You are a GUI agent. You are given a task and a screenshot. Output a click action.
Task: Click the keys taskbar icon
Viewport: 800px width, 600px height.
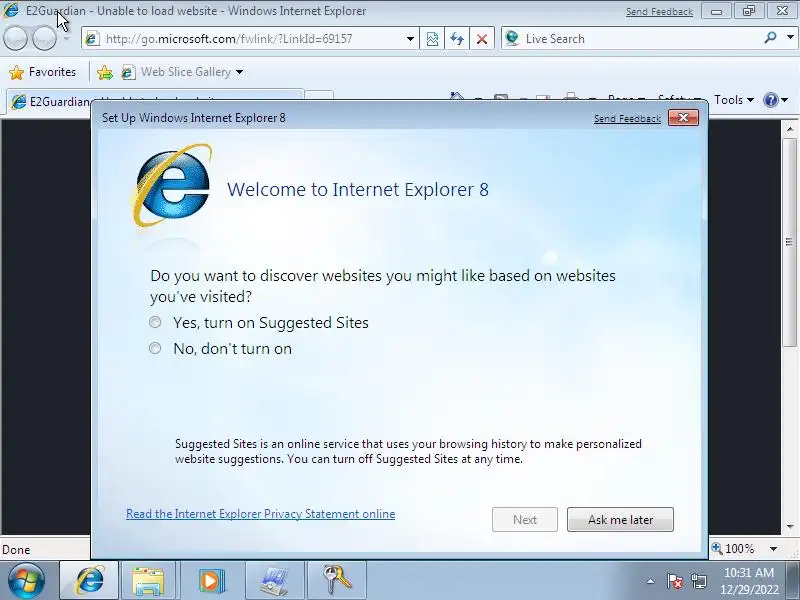[x=338, y=581]
